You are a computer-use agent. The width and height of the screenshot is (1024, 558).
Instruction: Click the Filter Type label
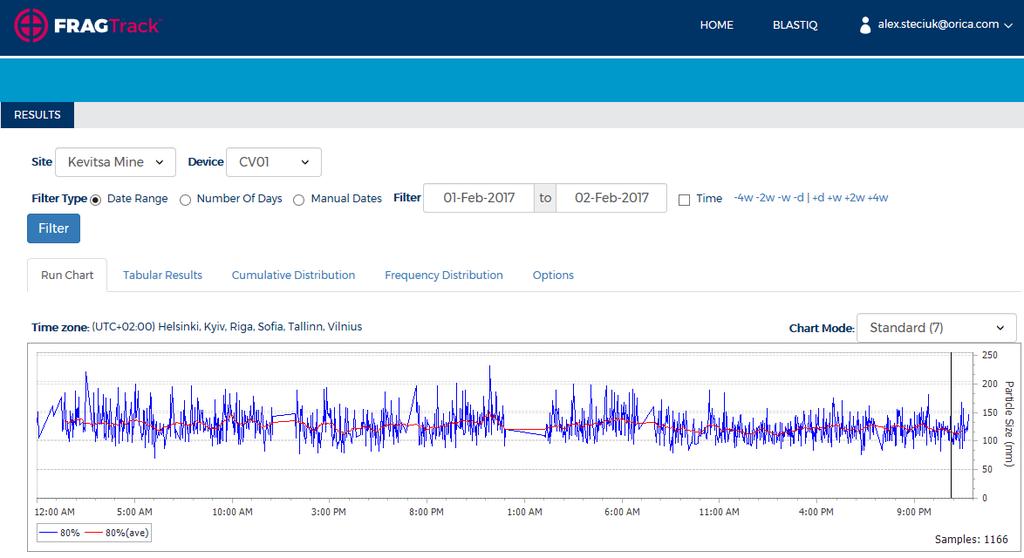[59, 198]
